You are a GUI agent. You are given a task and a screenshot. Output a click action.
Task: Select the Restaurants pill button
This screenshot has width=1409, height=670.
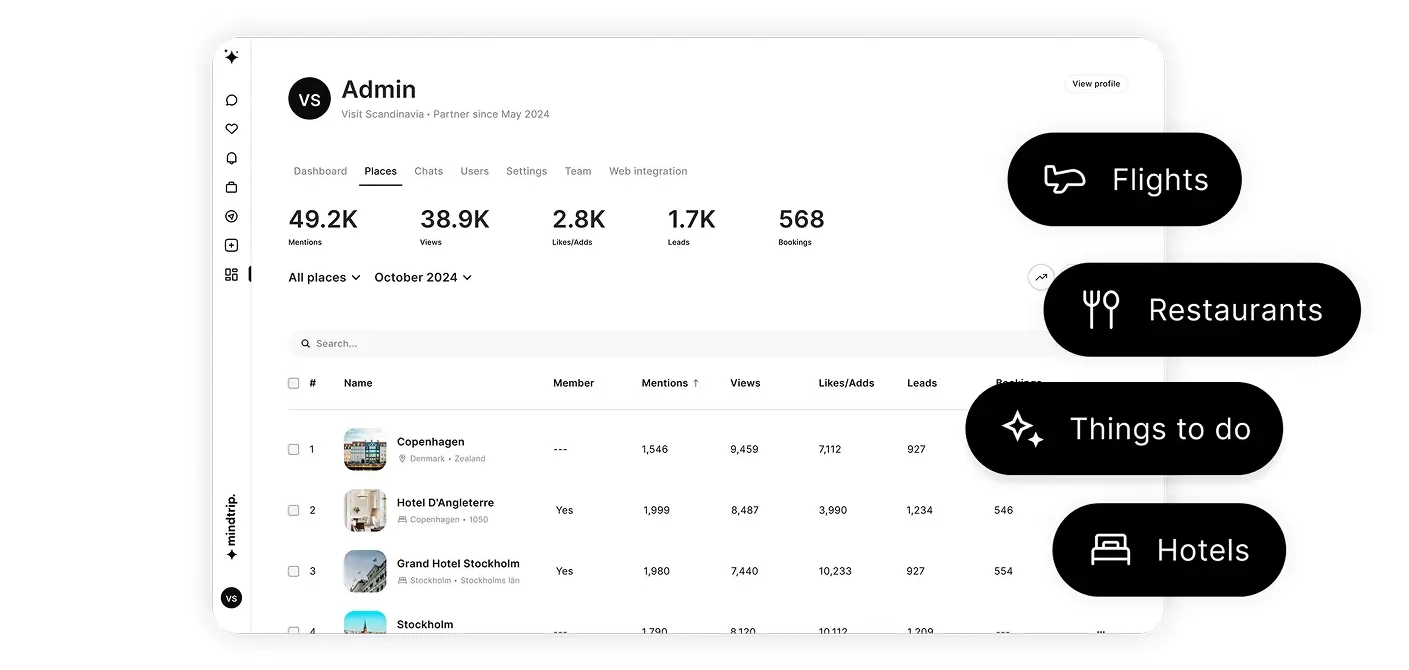(1202, 310)
